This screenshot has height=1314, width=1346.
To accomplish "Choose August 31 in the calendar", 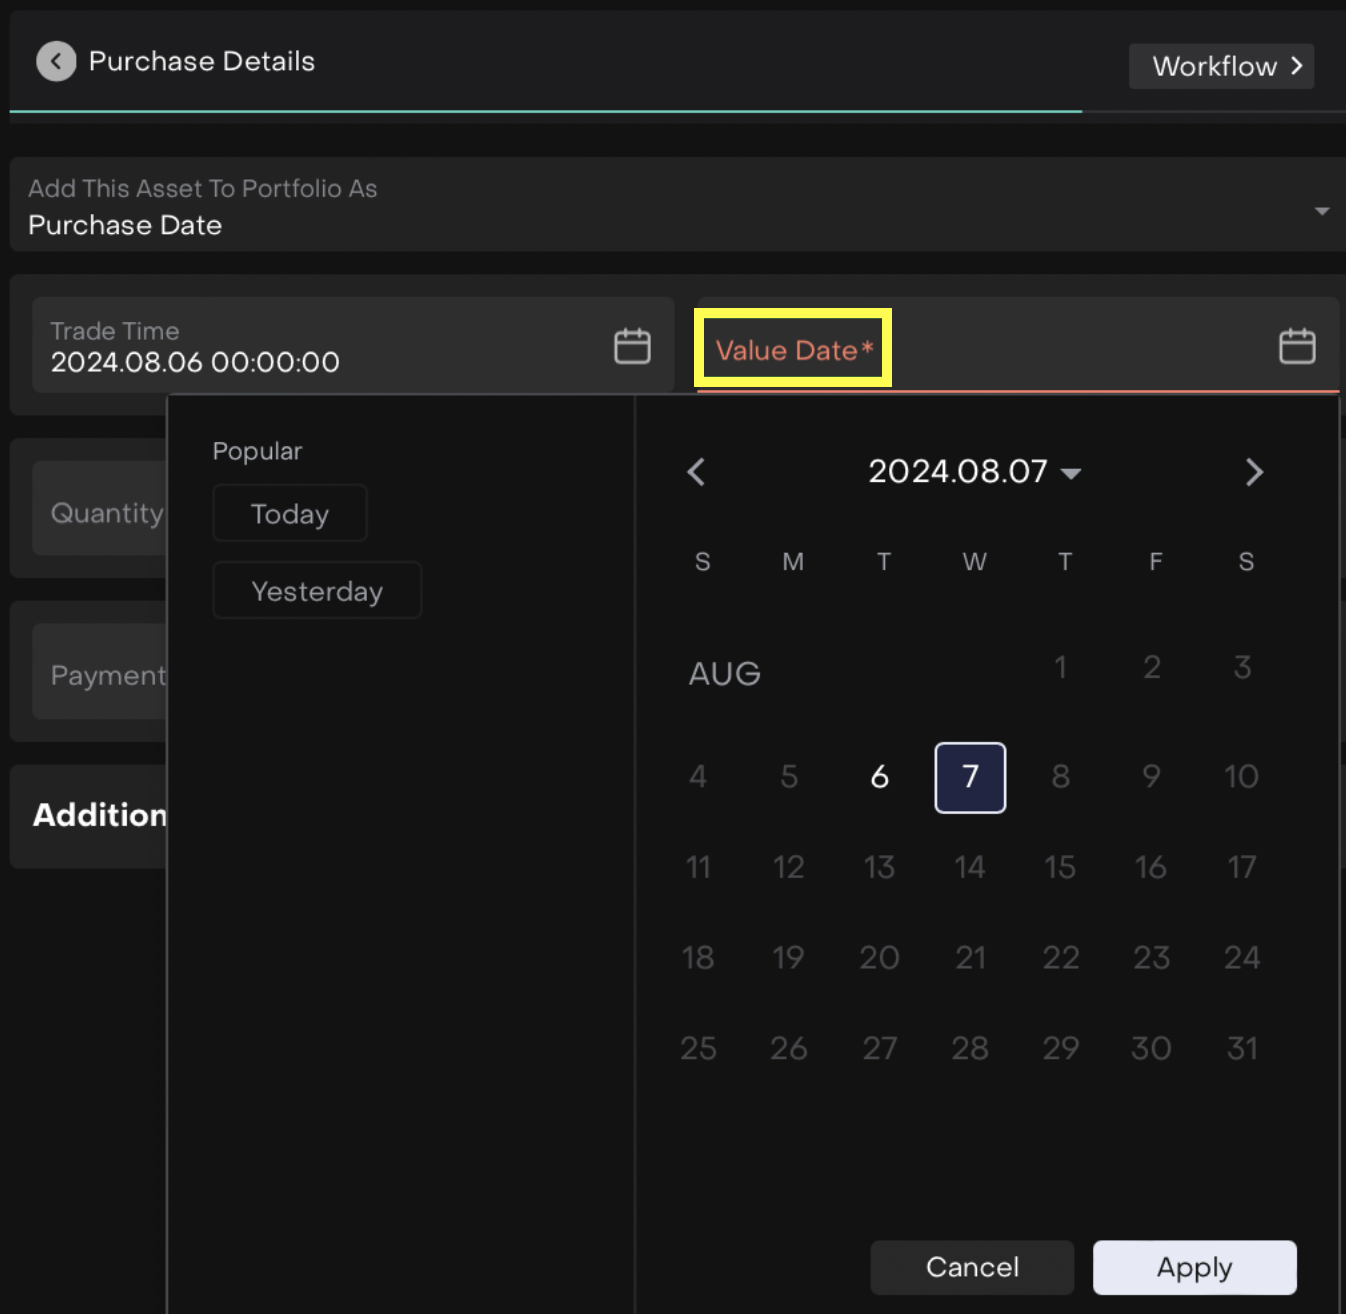I will pyautogui.click(x=1242, y=1048).
